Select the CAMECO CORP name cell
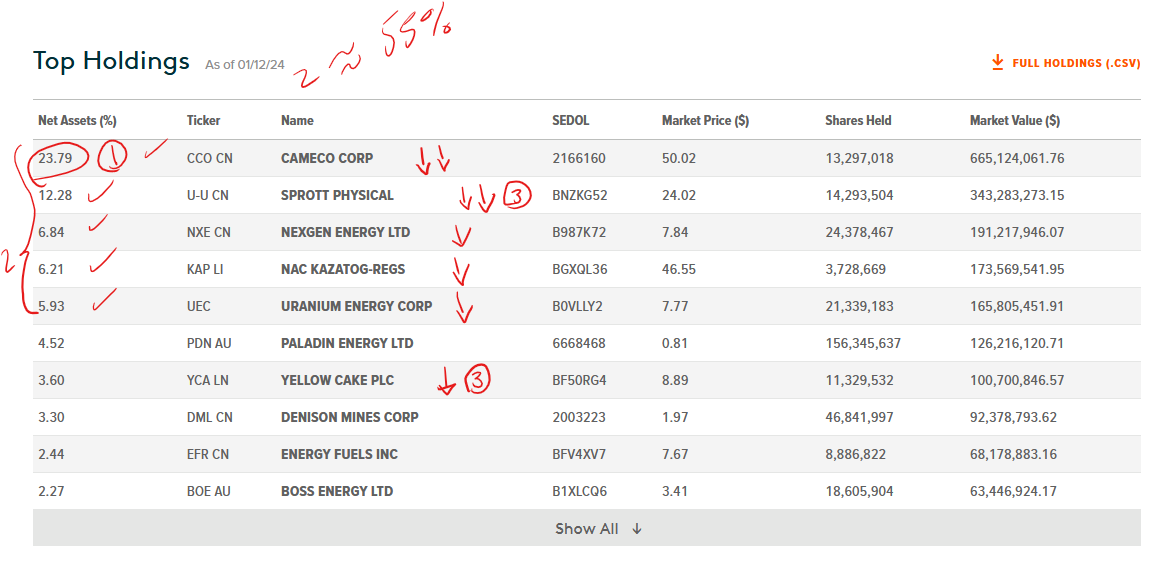 click(327, 158)
